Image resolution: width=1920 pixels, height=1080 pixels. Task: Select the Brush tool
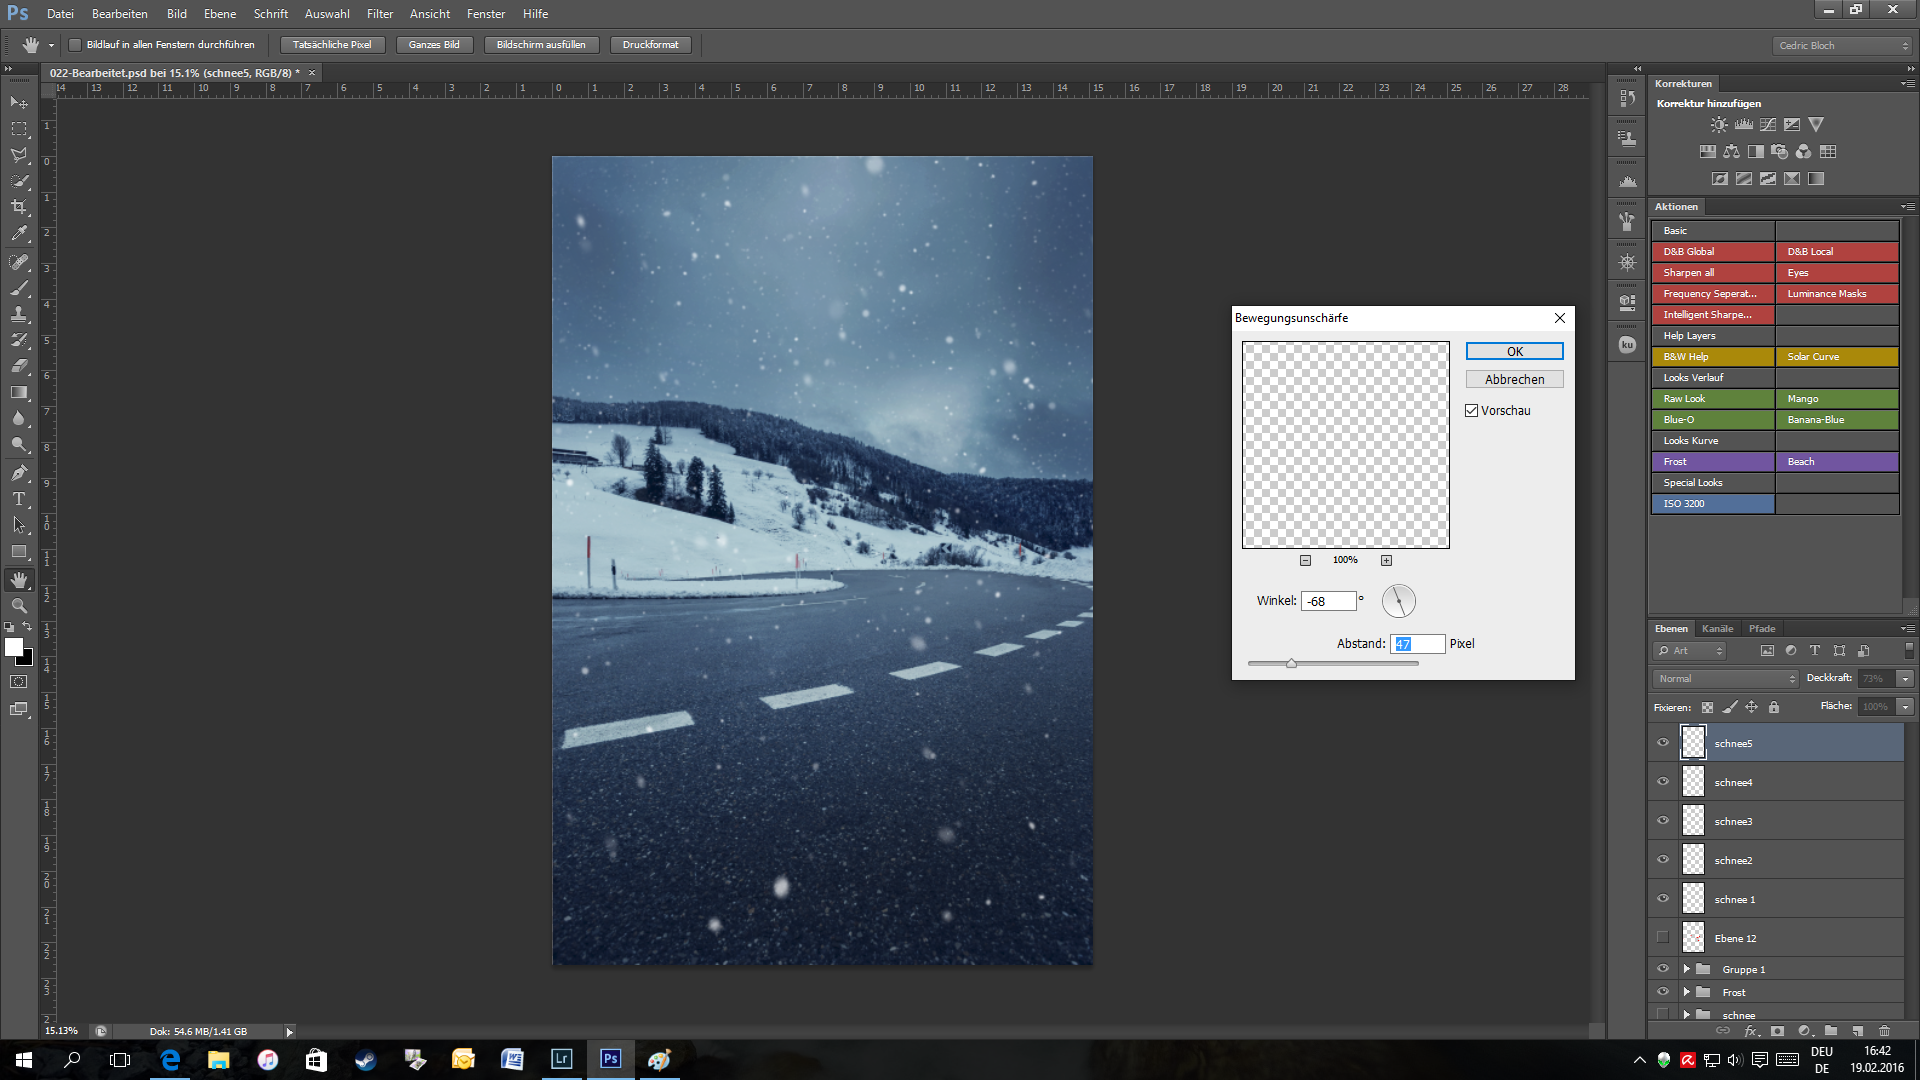click(x=19, y=288)
